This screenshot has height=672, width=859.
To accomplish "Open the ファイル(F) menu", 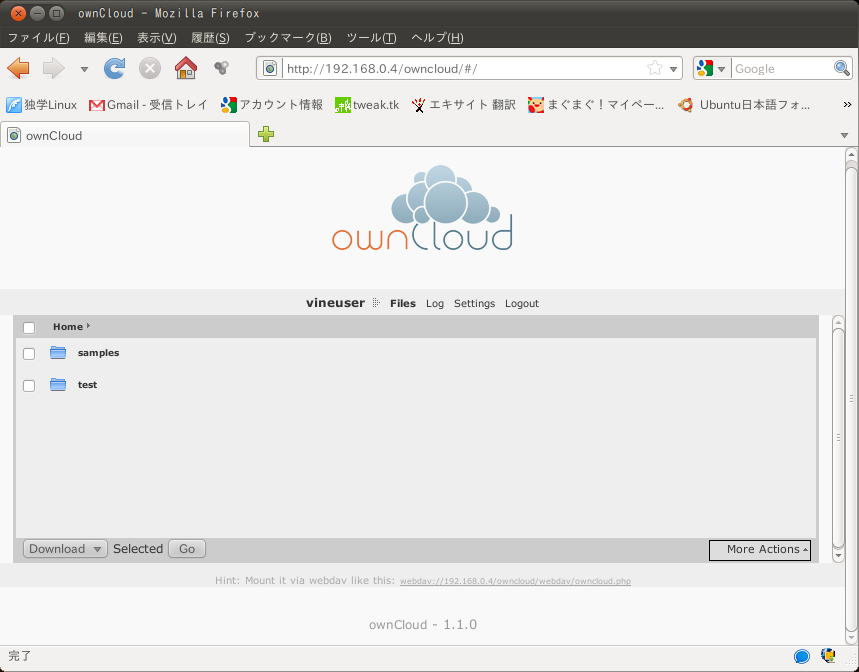I will 38,38.
